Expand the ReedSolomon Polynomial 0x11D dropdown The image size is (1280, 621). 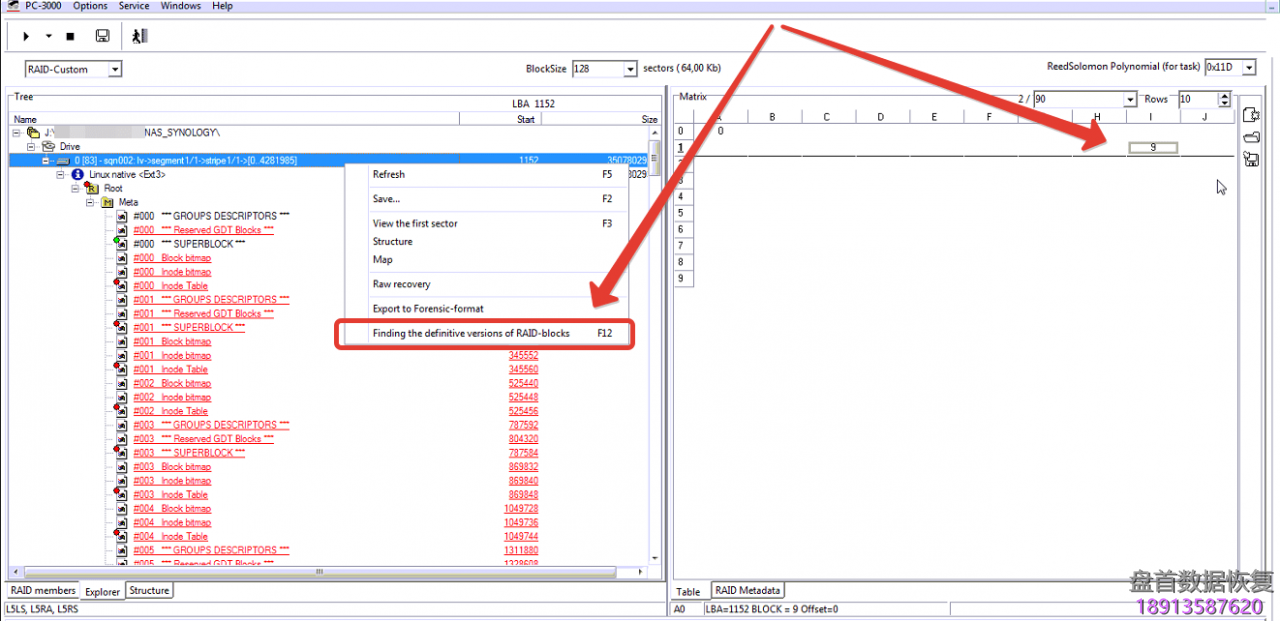(x=1250, y=67)
